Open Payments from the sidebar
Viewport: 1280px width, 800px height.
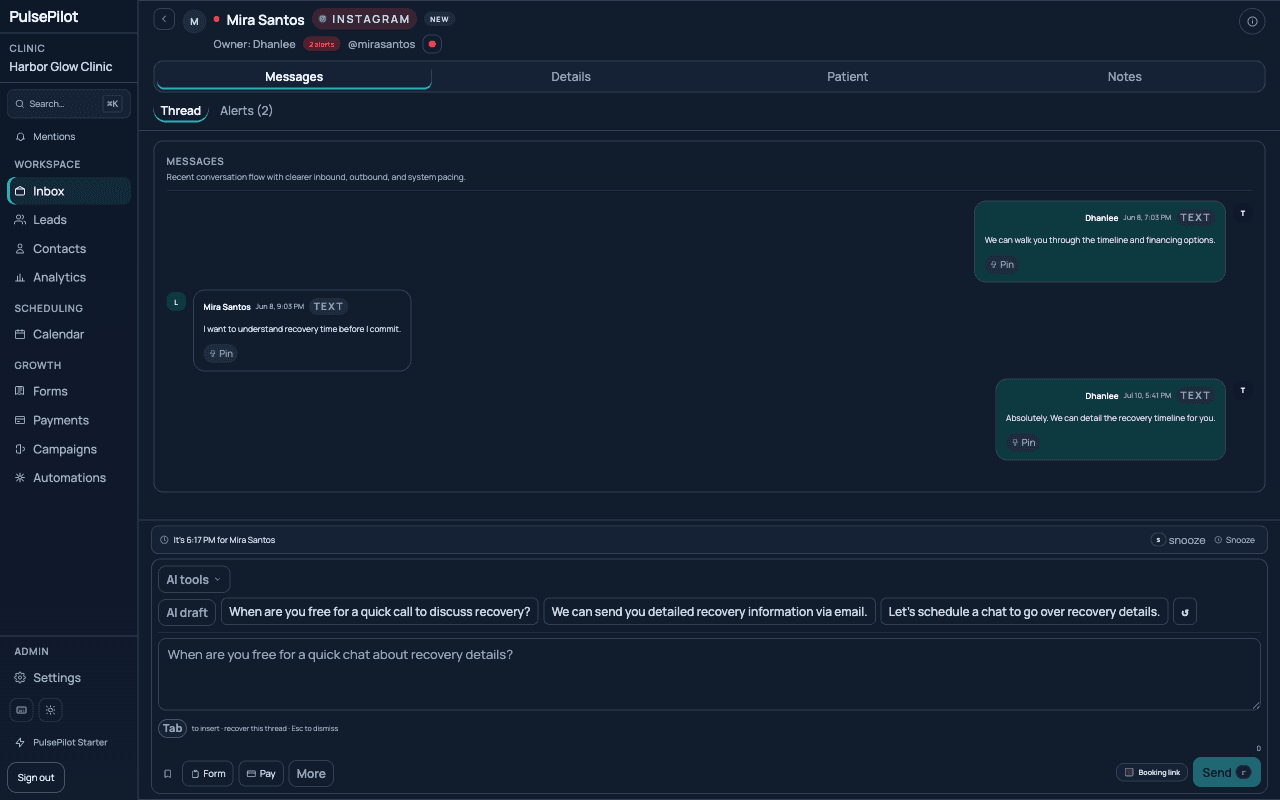point(69,421)
